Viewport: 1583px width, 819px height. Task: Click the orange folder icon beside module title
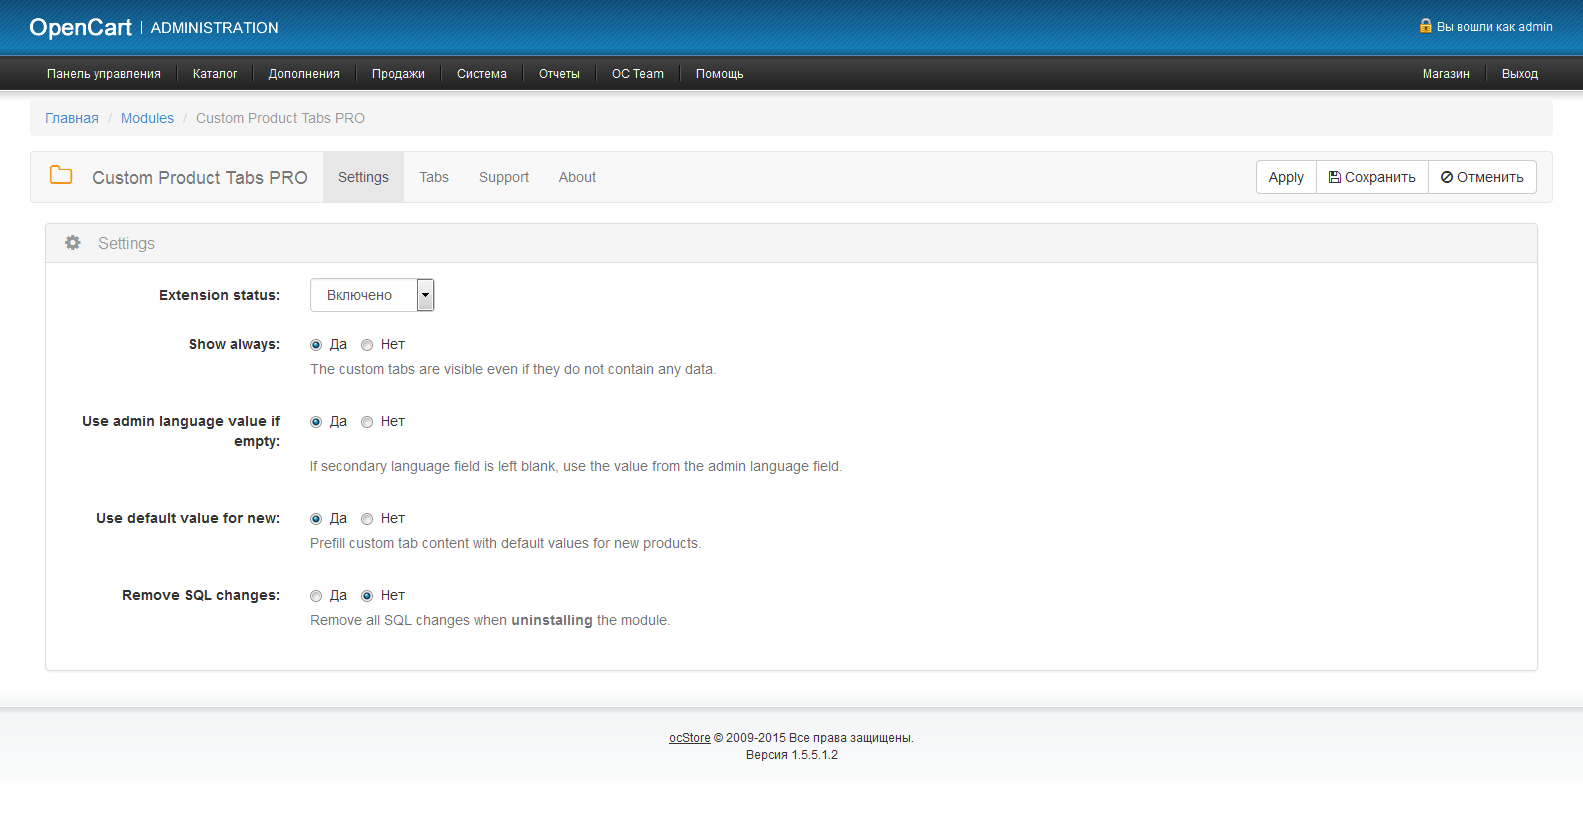click(x=61, y=175)
